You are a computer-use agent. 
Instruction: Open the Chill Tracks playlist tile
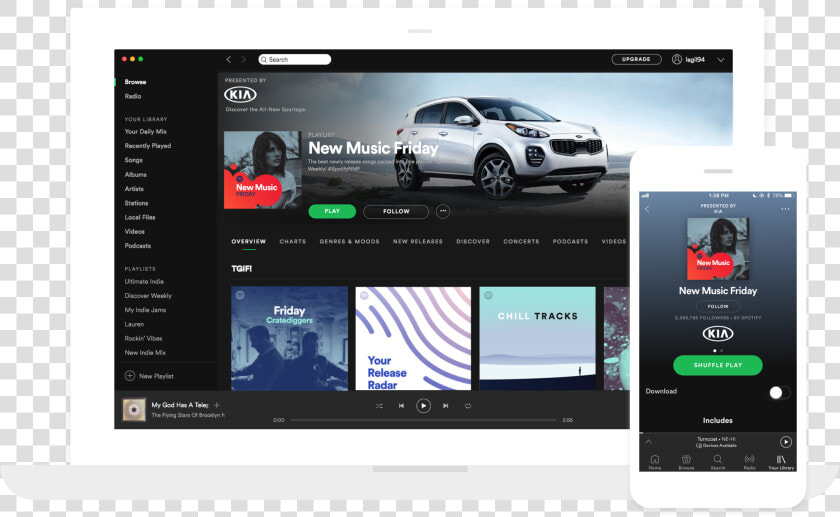[x=537, y=339]
